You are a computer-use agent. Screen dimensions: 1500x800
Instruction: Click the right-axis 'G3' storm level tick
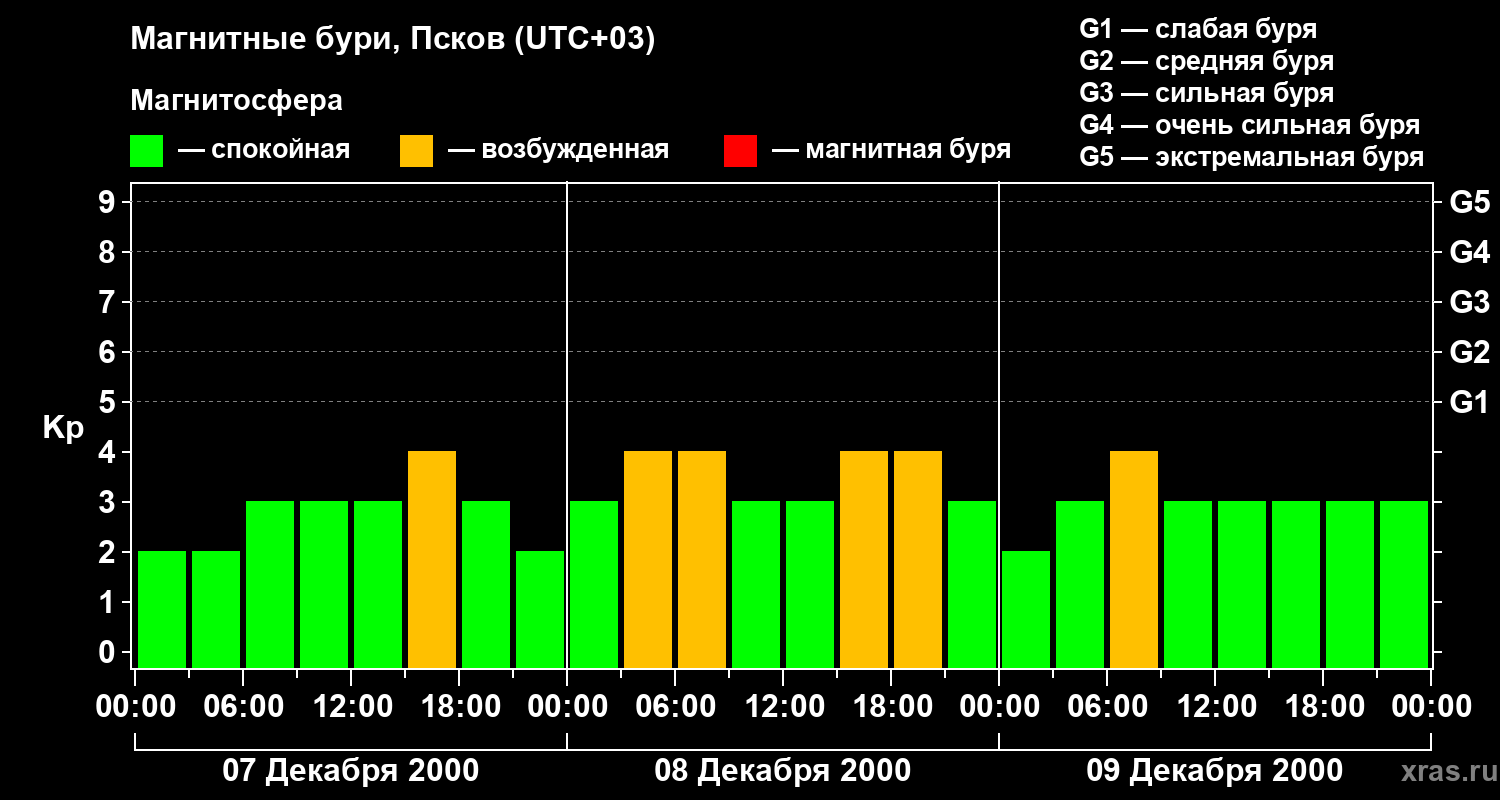[1470, 302]
